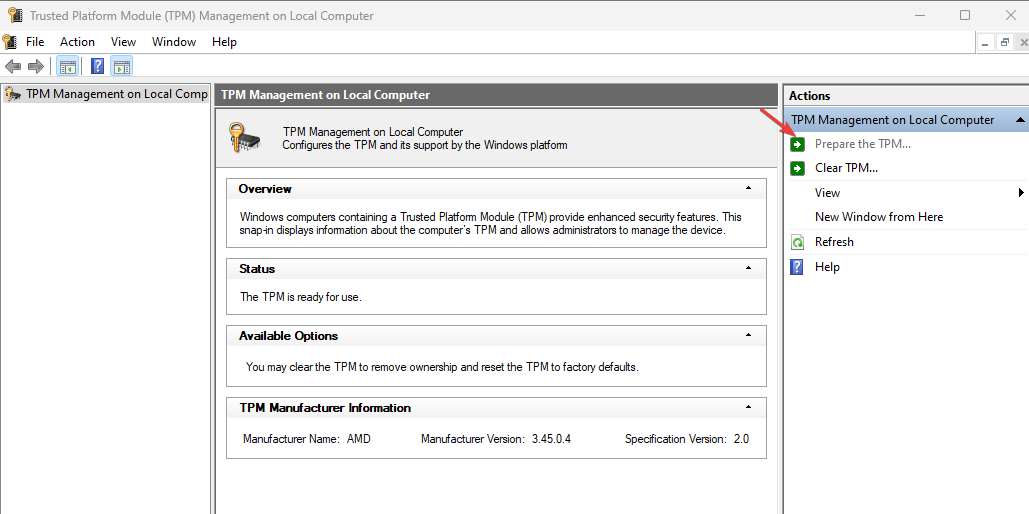1029x514 pixels.
Task: Click 'The TPM is ready for use.' text
Action: [301, 297]
